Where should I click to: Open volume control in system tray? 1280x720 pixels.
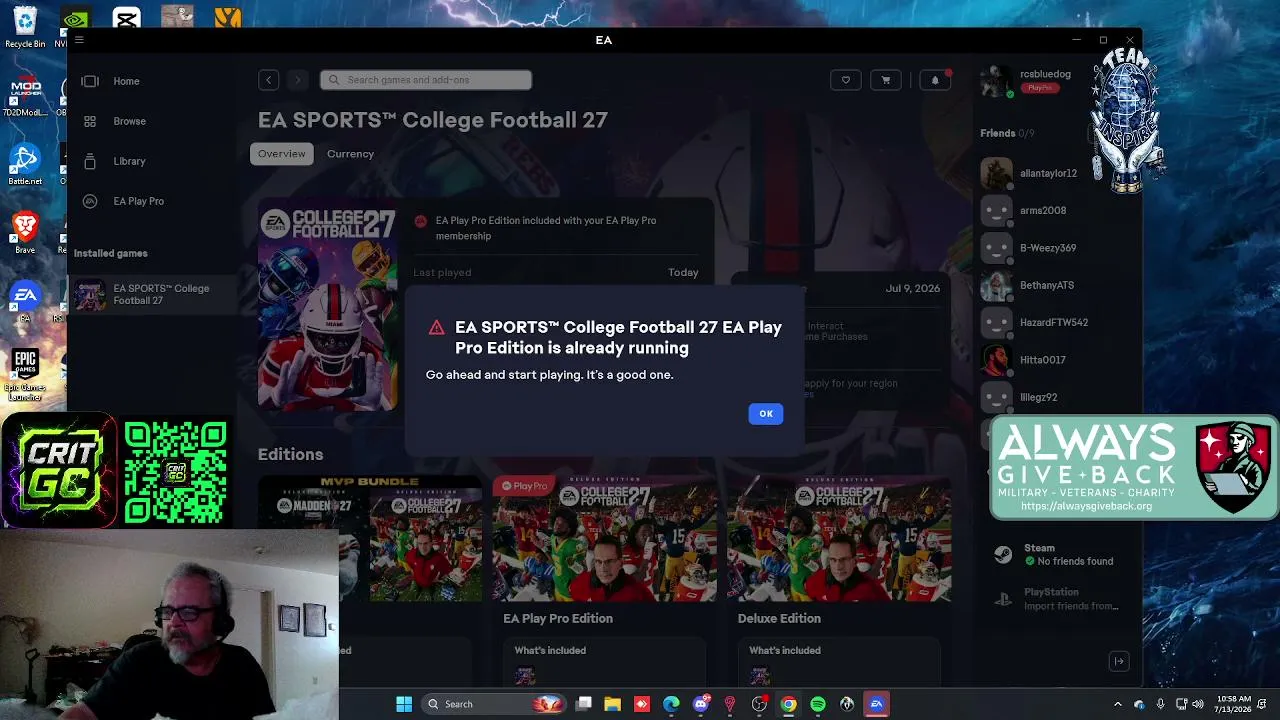point(1197,704)
